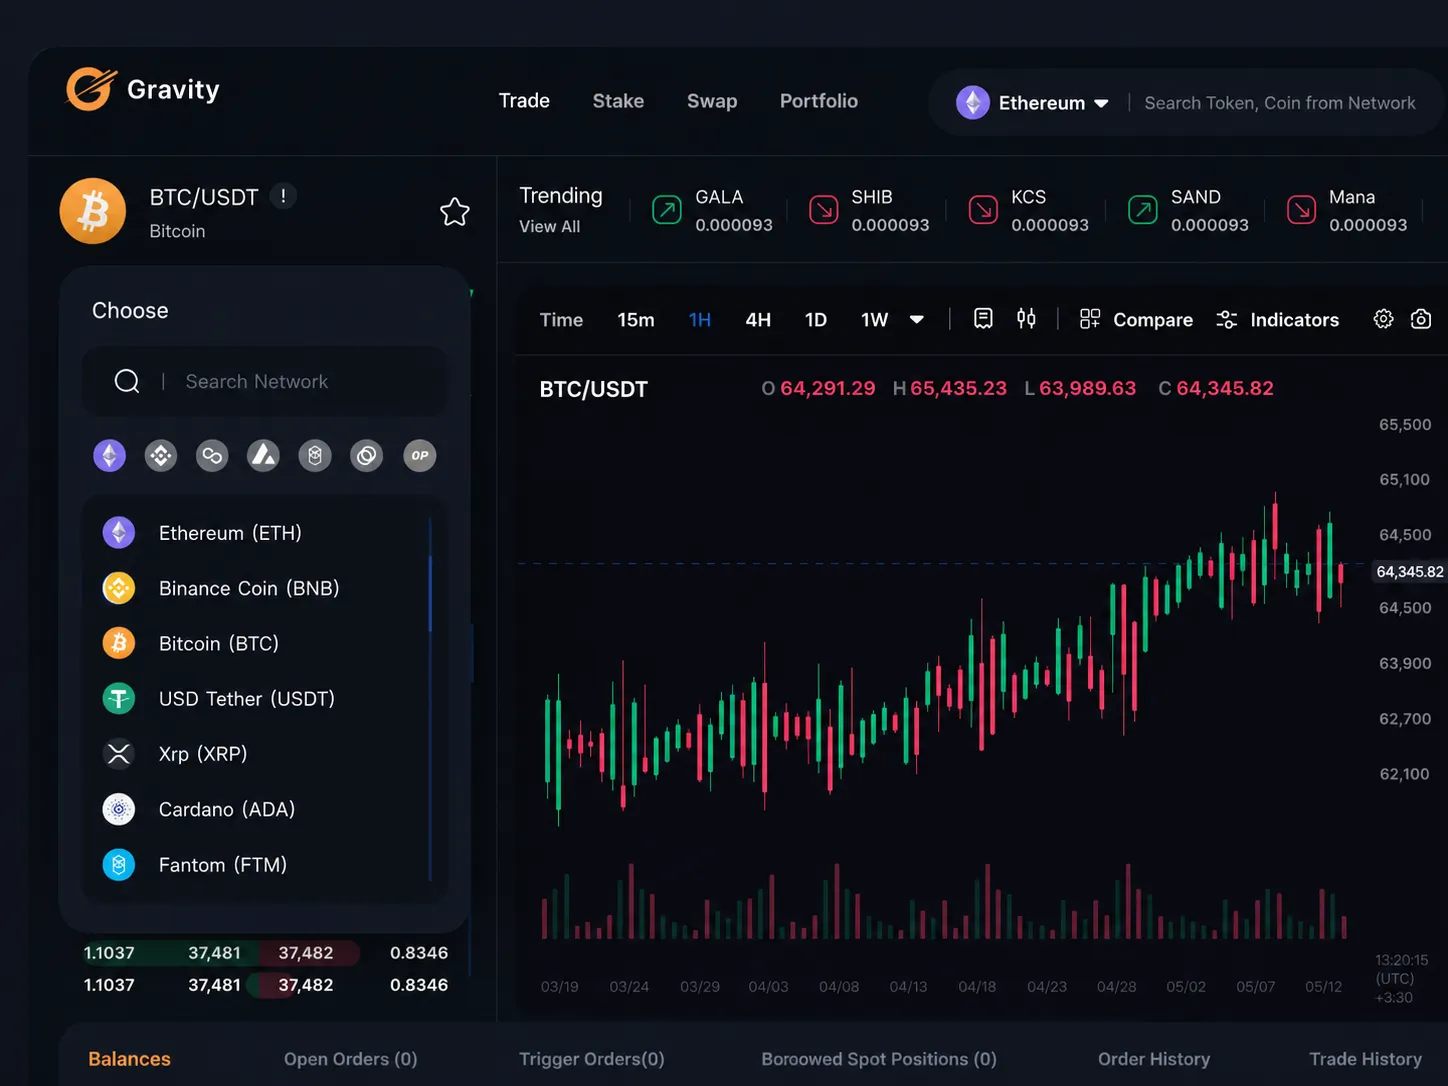The image size is (1448, 1086).
Task: Set timeframe to 4H
Action: 758,320
